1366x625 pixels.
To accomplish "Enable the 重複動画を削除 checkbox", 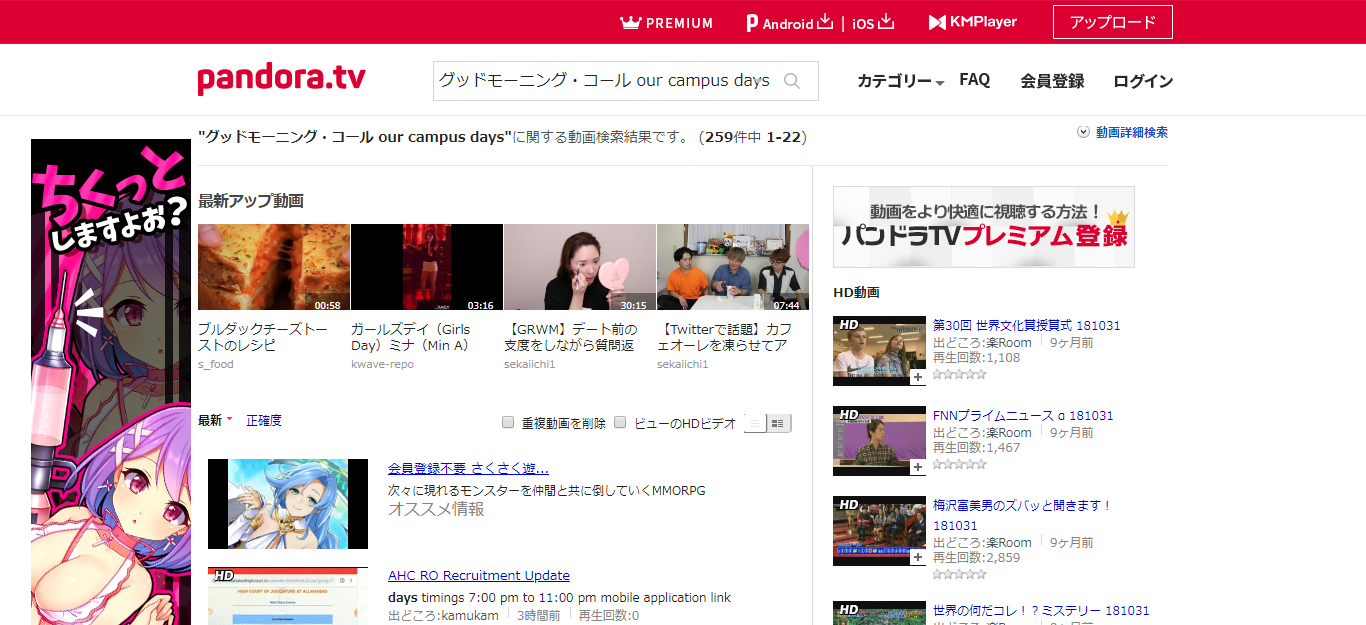I will coord(508,422).
